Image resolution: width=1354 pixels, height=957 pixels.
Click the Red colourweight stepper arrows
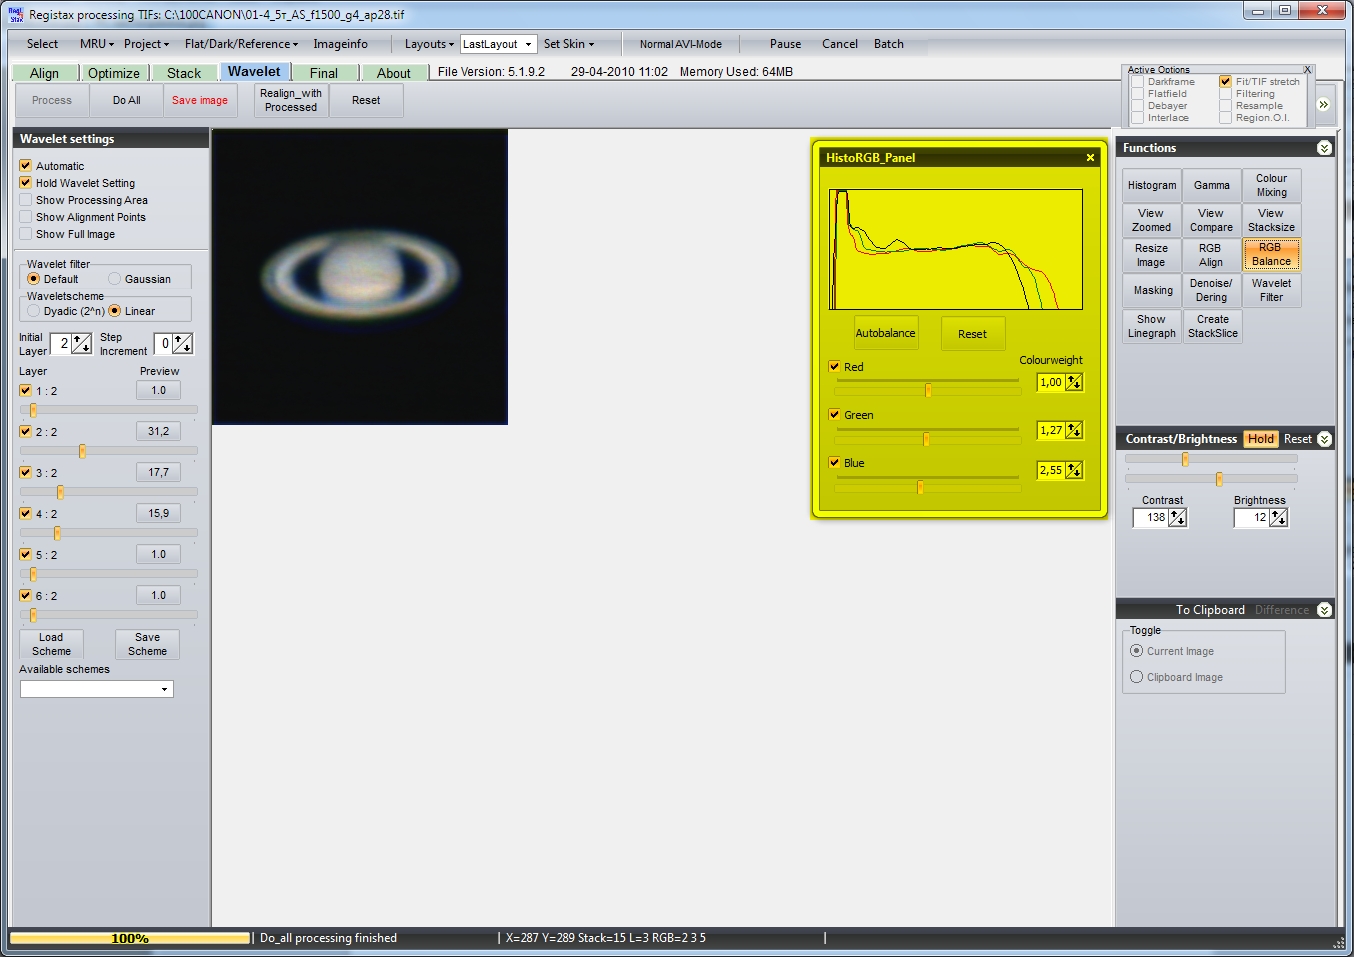pyautogui.click(x=1074, y=382)
